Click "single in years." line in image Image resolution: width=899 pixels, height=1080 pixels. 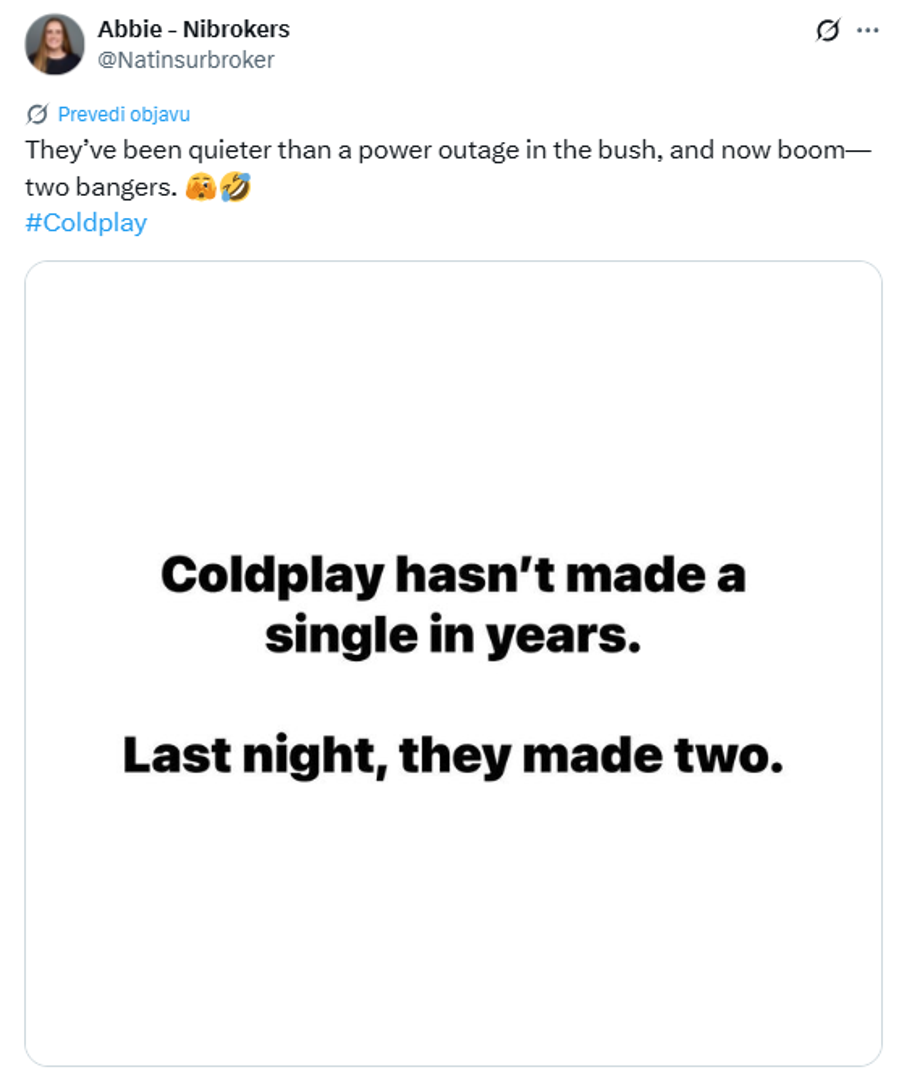452,637
